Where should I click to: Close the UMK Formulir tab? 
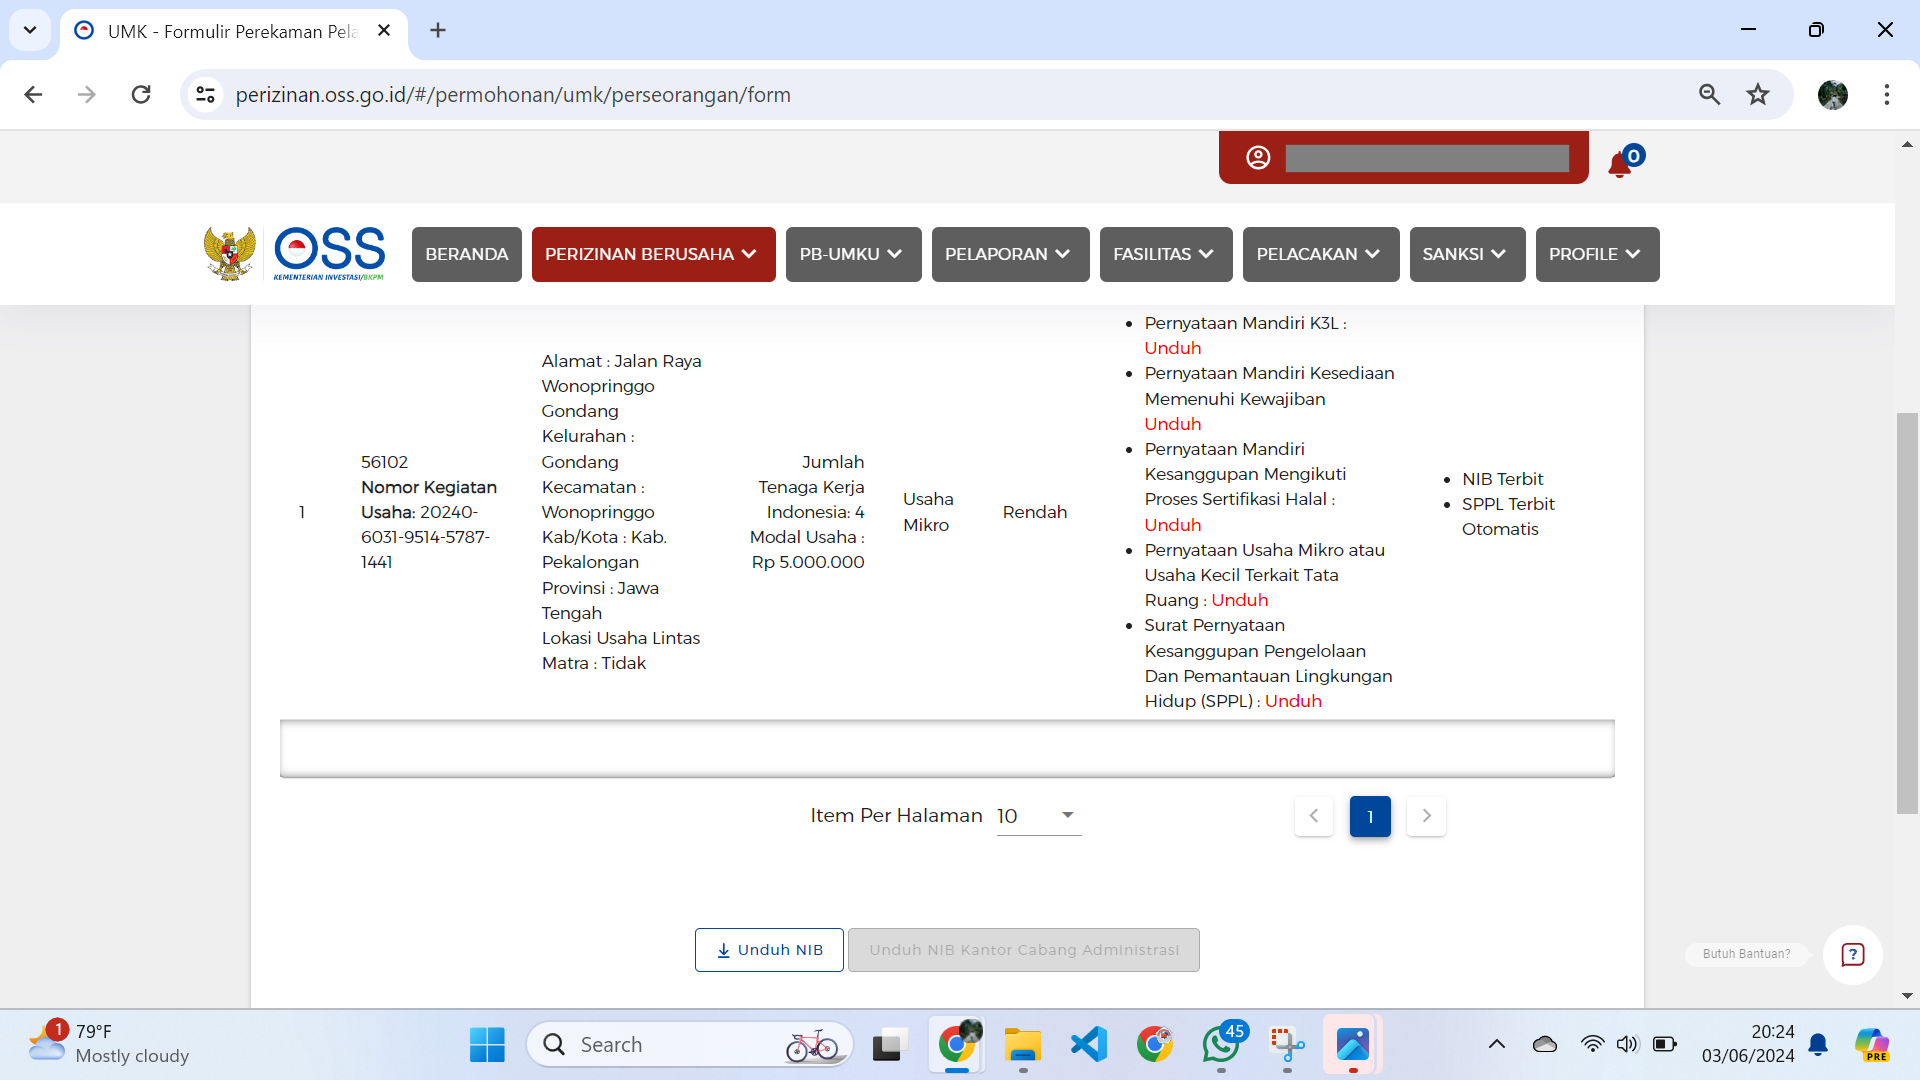(384, 31)
